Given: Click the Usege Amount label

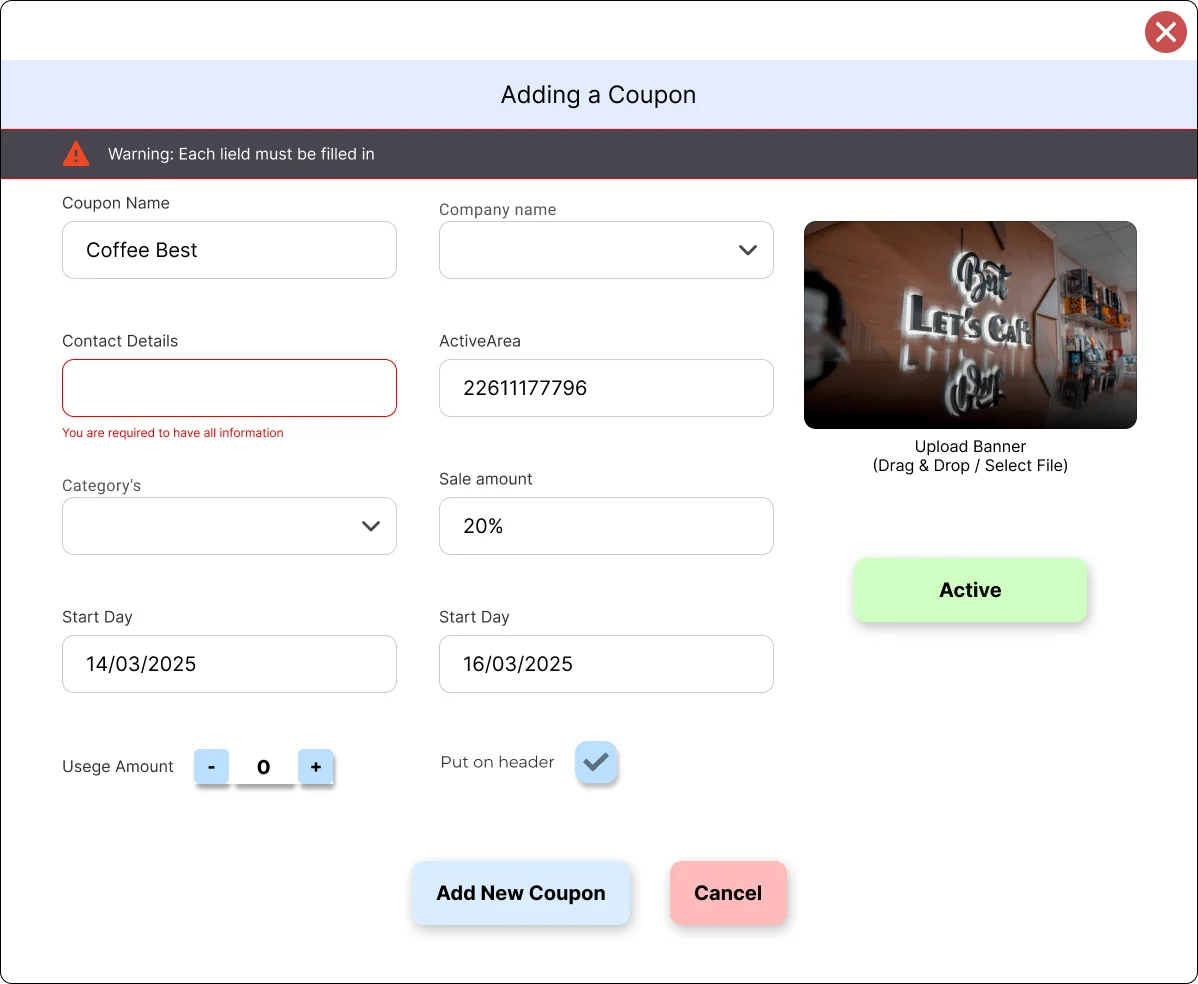Looking at the screenshot, I should click(118, 766).
